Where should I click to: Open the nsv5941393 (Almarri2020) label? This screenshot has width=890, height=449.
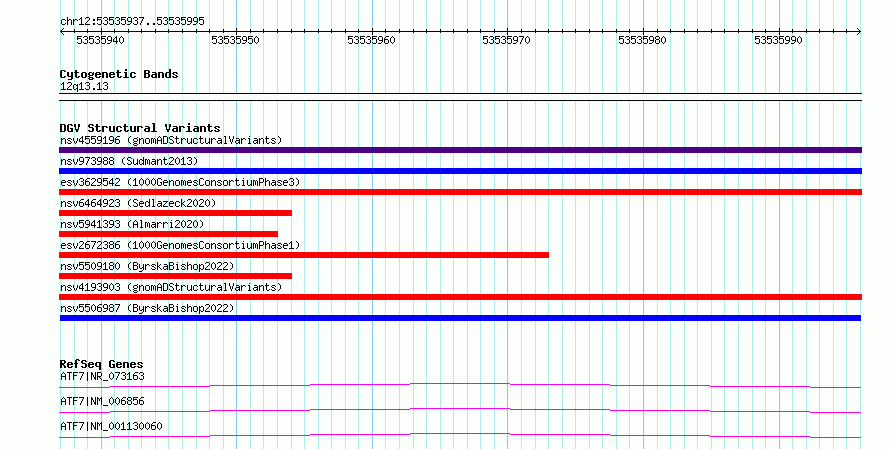pos(132,224)
